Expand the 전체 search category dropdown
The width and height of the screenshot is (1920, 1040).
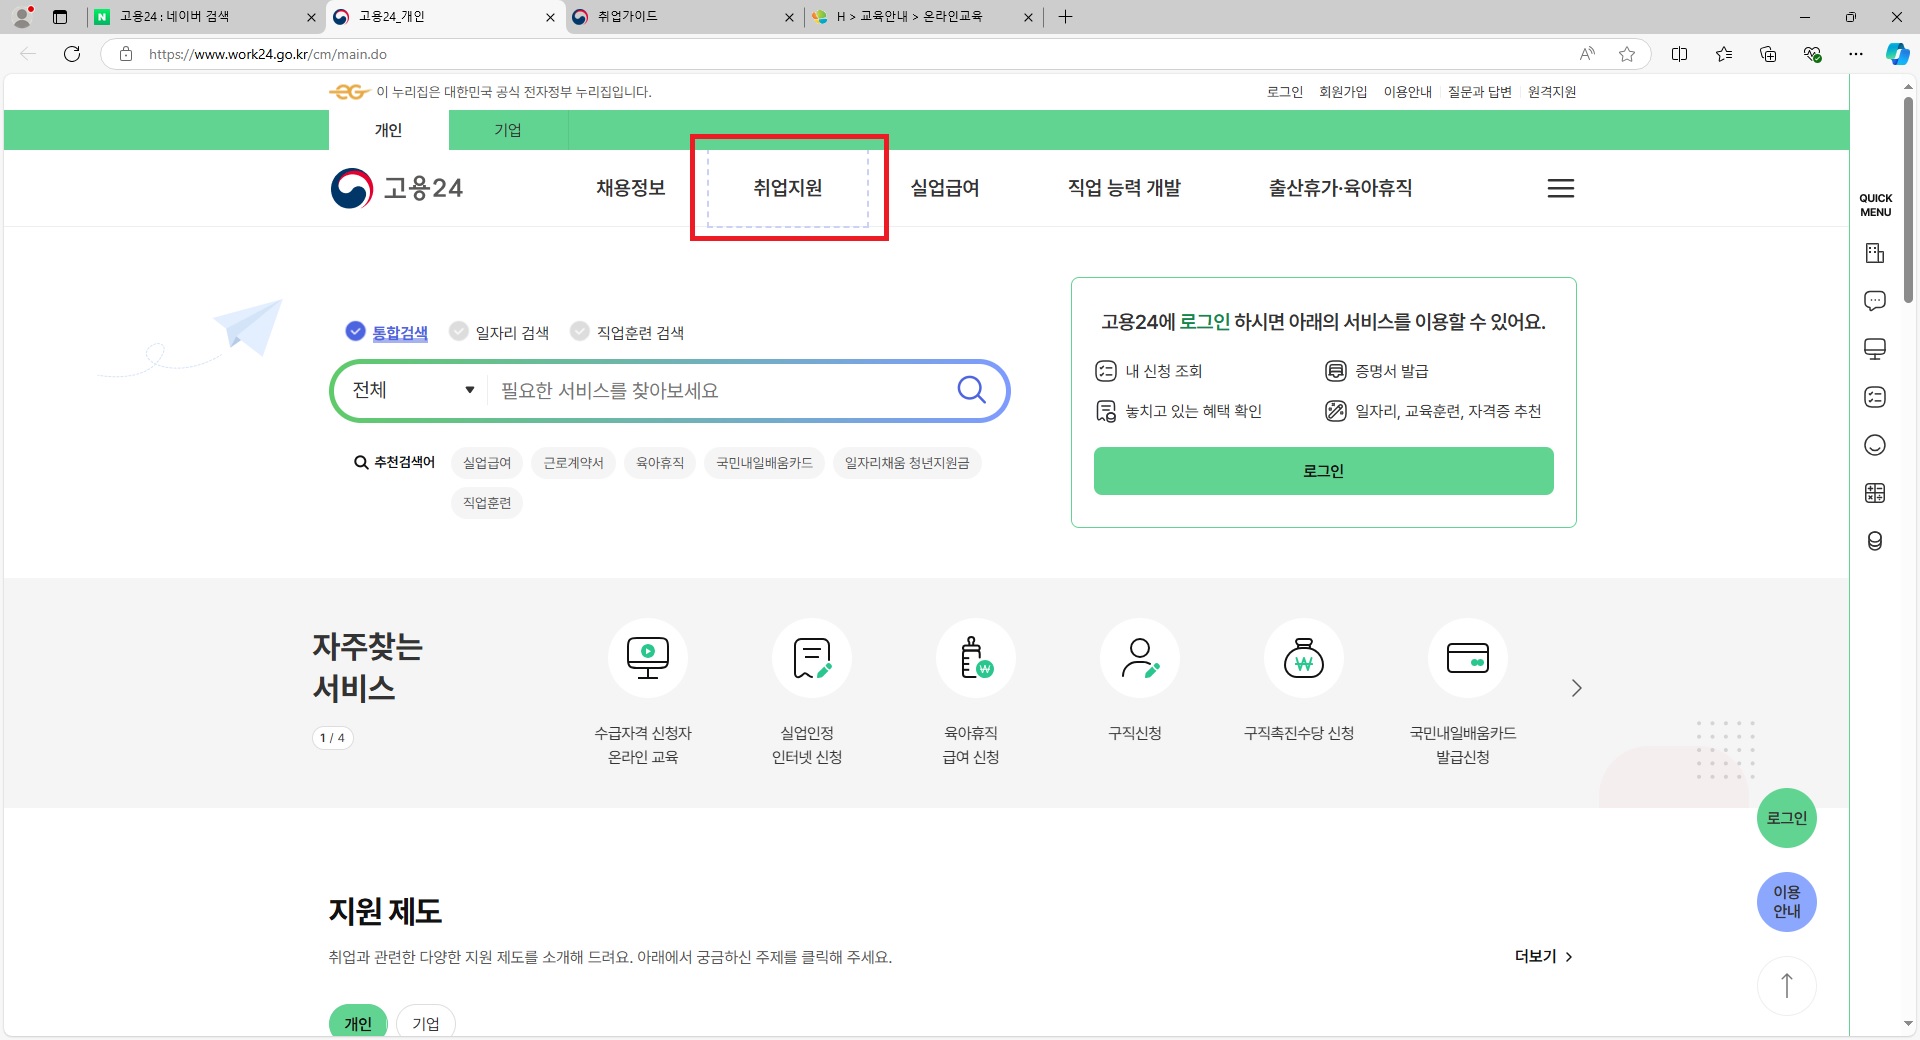(x=412, y=390)
